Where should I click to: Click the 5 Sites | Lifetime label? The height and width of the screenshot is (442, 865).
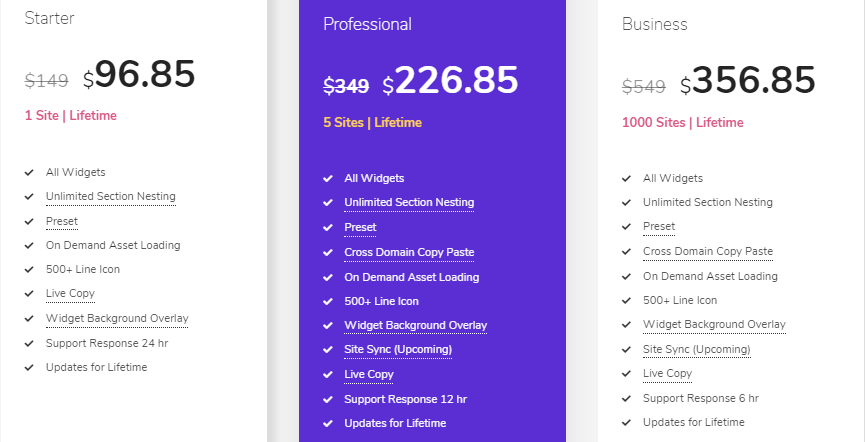coord(372,123)
